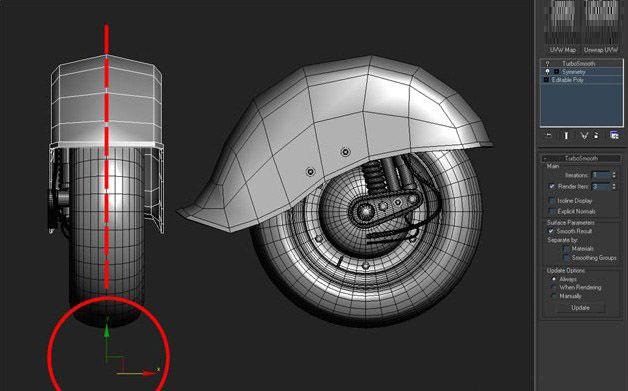Click the red X axis gizmo arrow
628x391 pixels.
click(149, 373)
